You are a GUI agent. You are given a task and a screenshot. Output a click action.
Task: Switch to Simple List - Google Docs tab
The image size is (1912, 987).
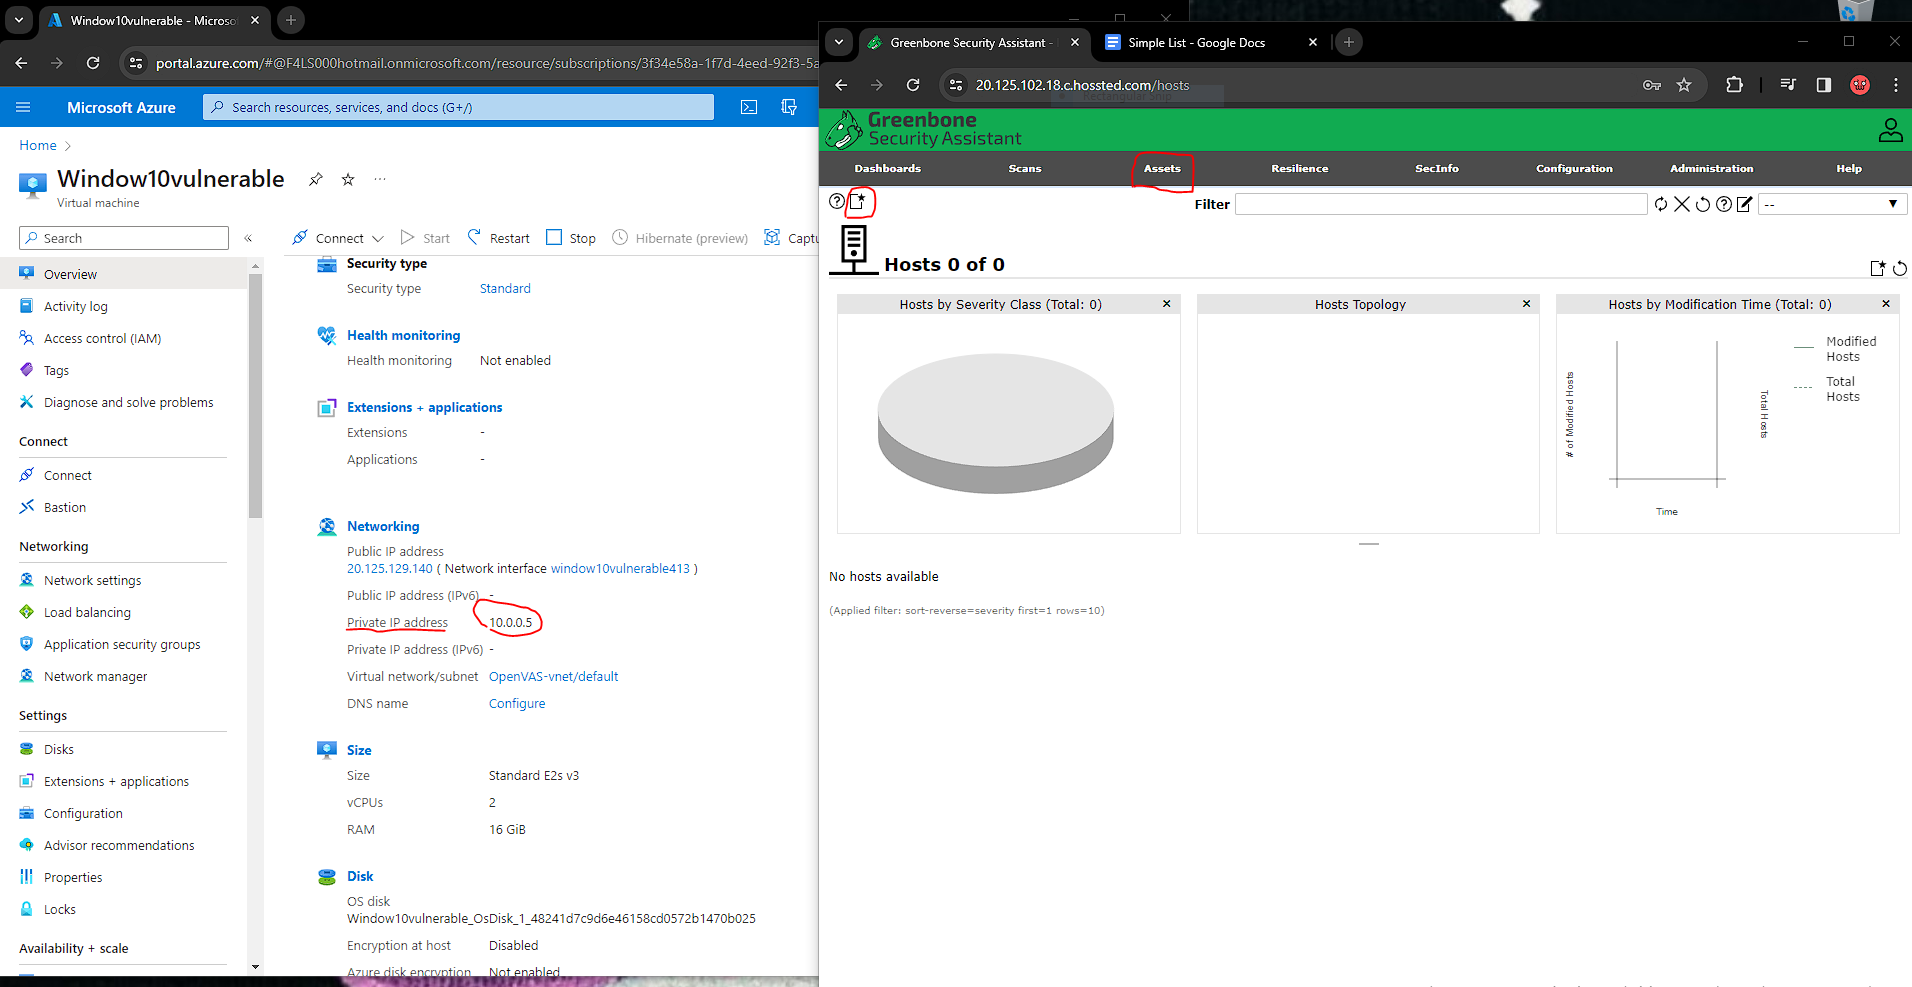click(1196, 42)
